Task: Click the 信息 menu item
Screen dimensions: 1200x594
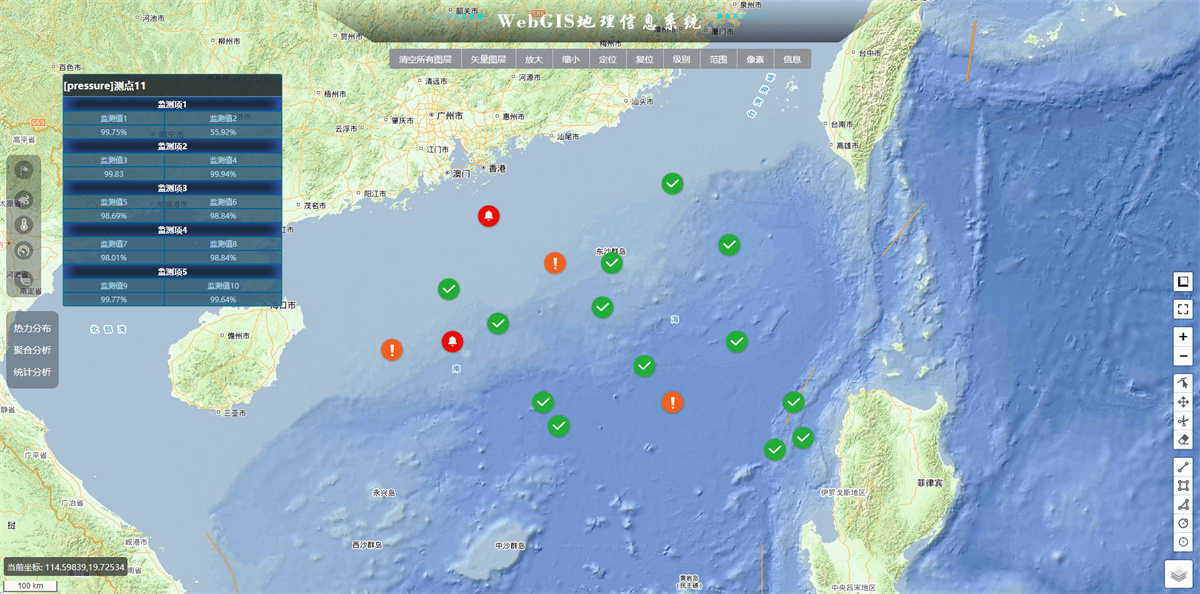Action: (x=792, y=59)
